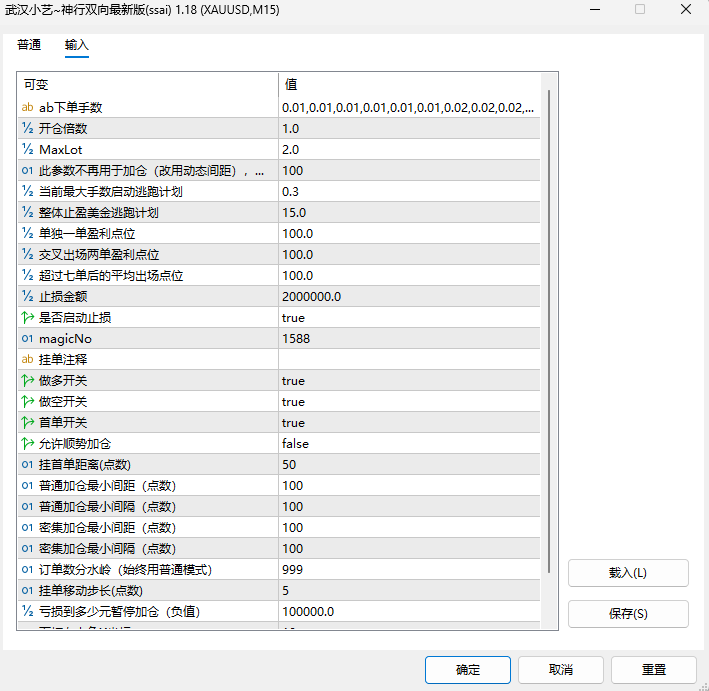
Task: Click the 取消 button
Action: pyautogui.click(x=561, y=670)
